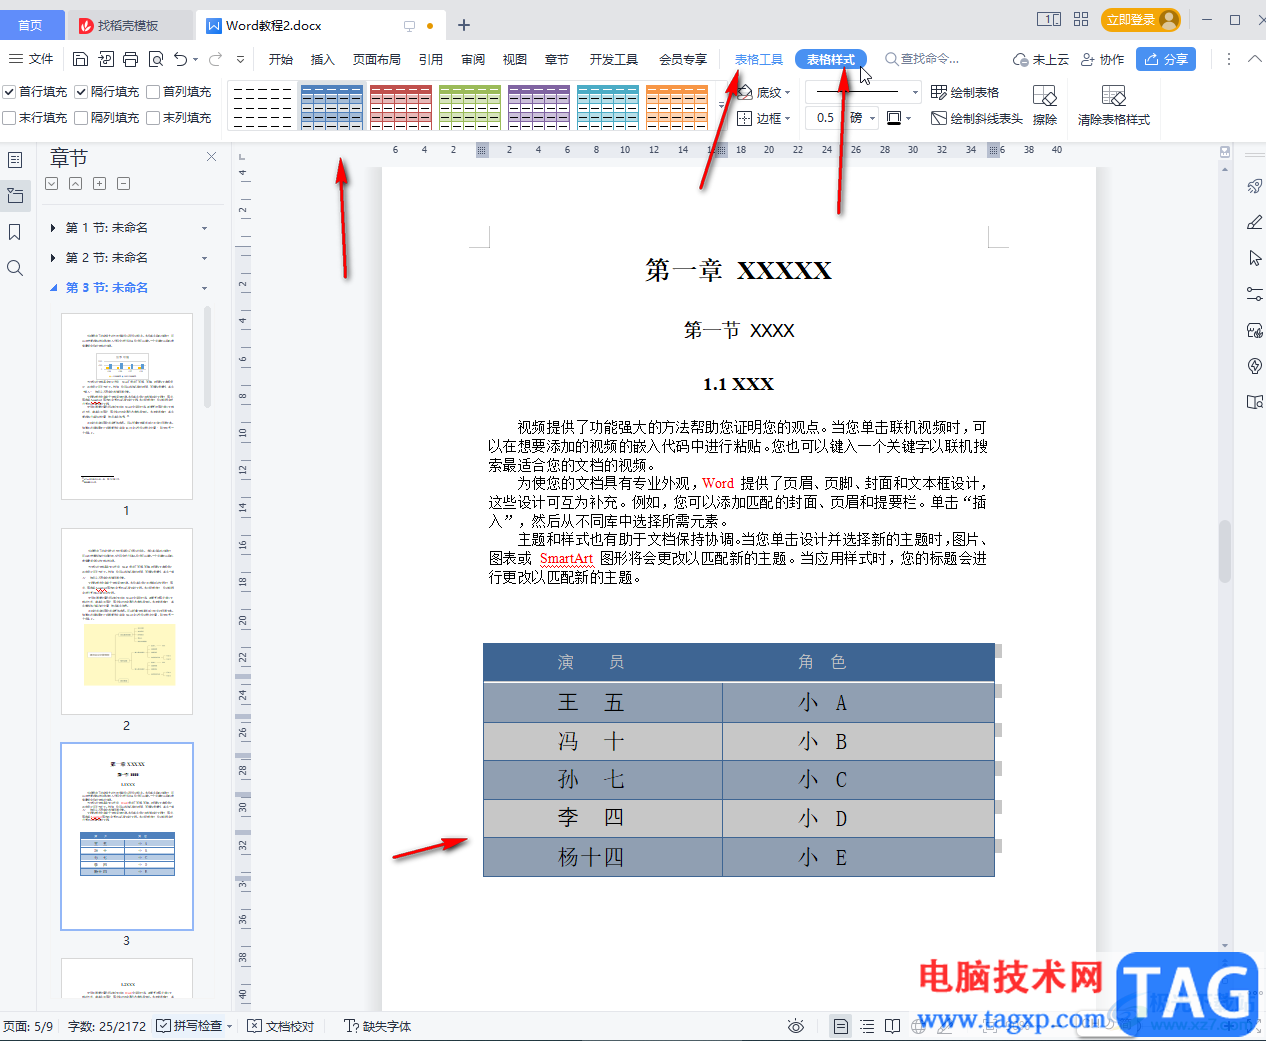Apply the purple table style swatch
Screen dimensions: 1266x1041
[539, 107]
